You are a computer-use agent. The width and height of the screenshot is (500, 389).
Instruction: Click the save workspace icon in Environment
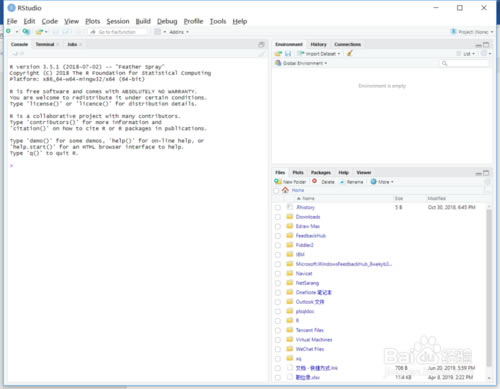(x=288, y=54)
